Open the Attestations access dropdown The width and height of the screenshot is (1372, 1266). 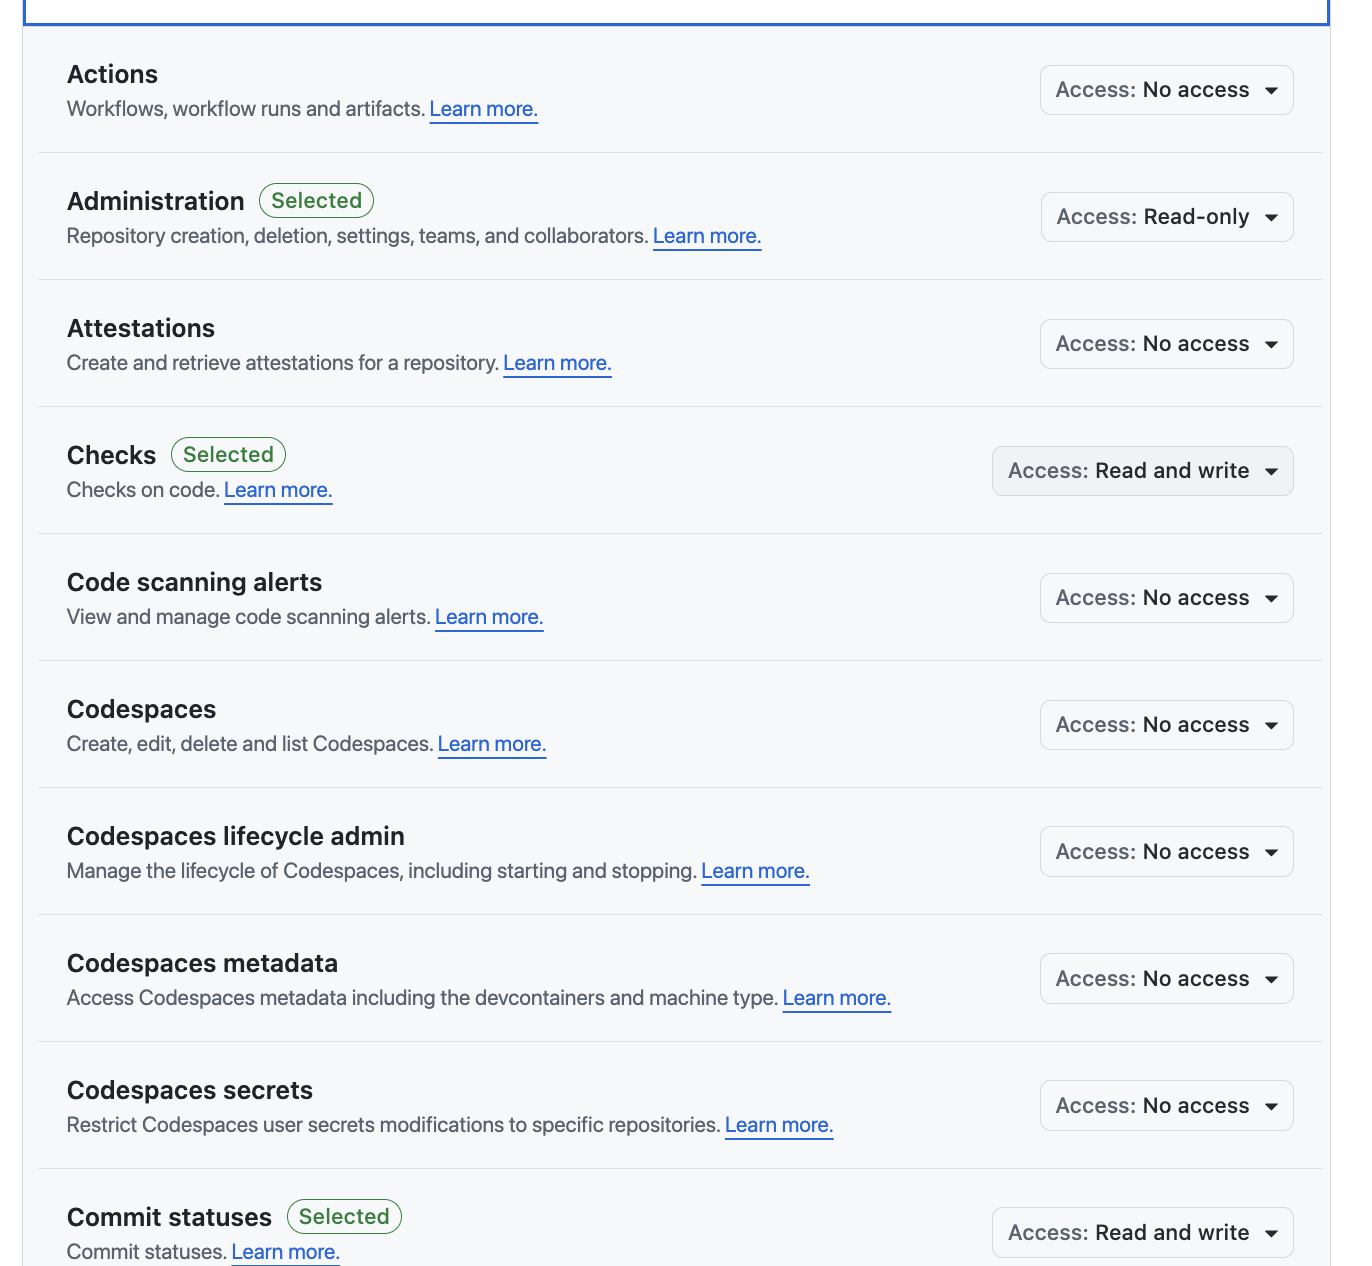(x=1166, y=344)
